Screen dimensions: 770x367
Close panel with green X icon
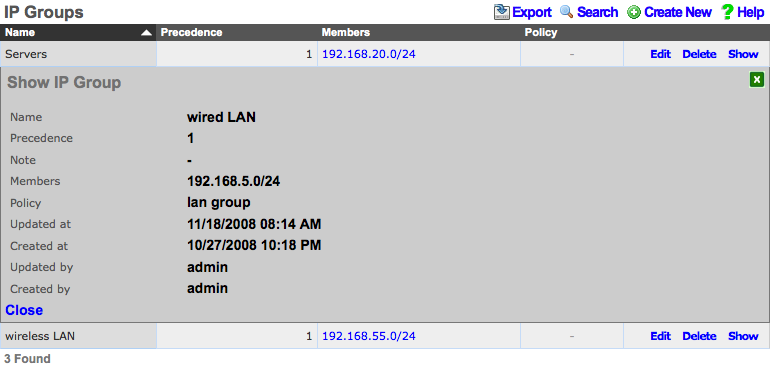tap(757, 80)
